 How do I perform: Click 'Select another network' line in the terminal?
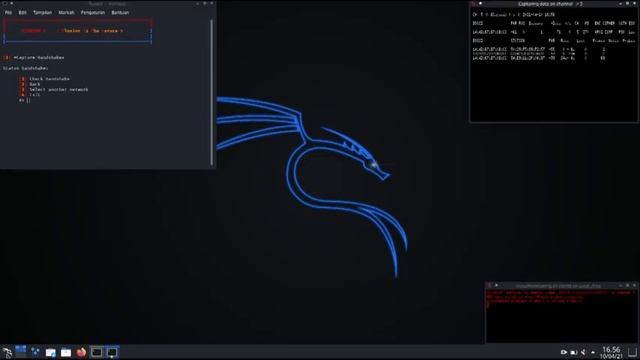(58, 89)
